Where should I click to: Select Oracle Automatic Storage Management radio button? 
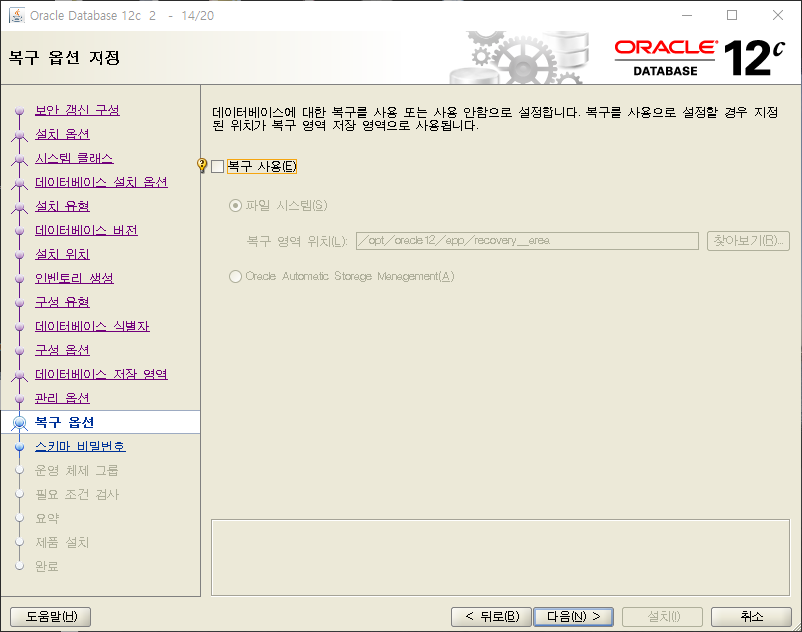click(x=235, y=277)
